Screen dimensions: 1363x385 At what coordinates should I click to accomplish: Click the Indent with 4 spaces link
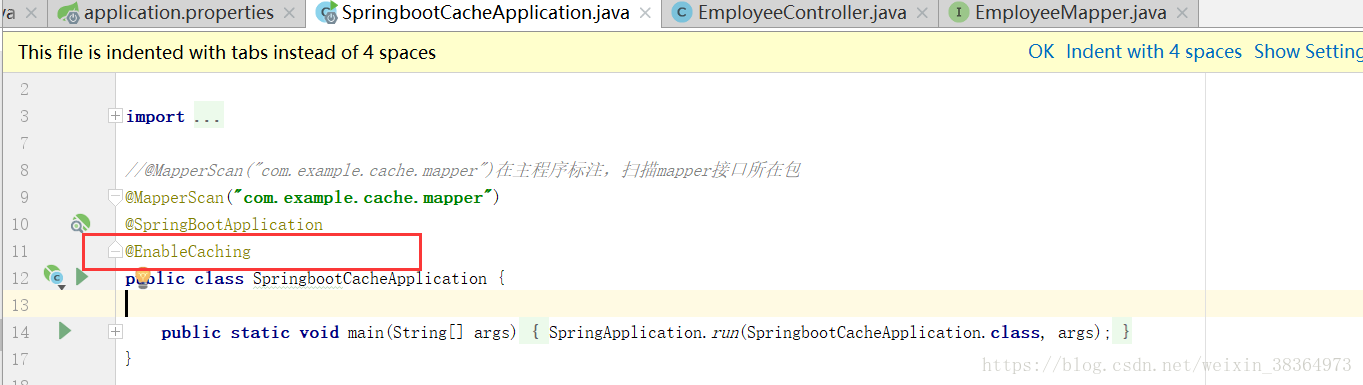point(1154,52)
